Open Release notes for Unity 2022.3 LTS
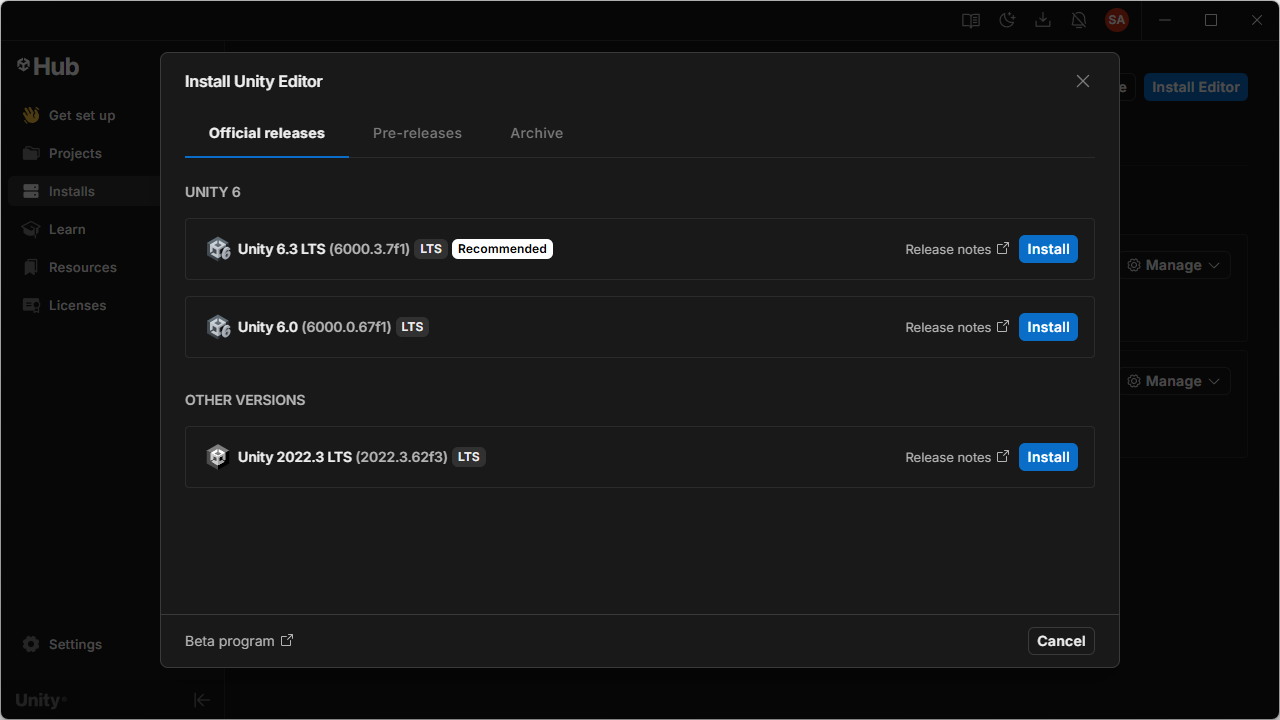1280x720 pixels. pyautogui.click(x=957, y=457)
